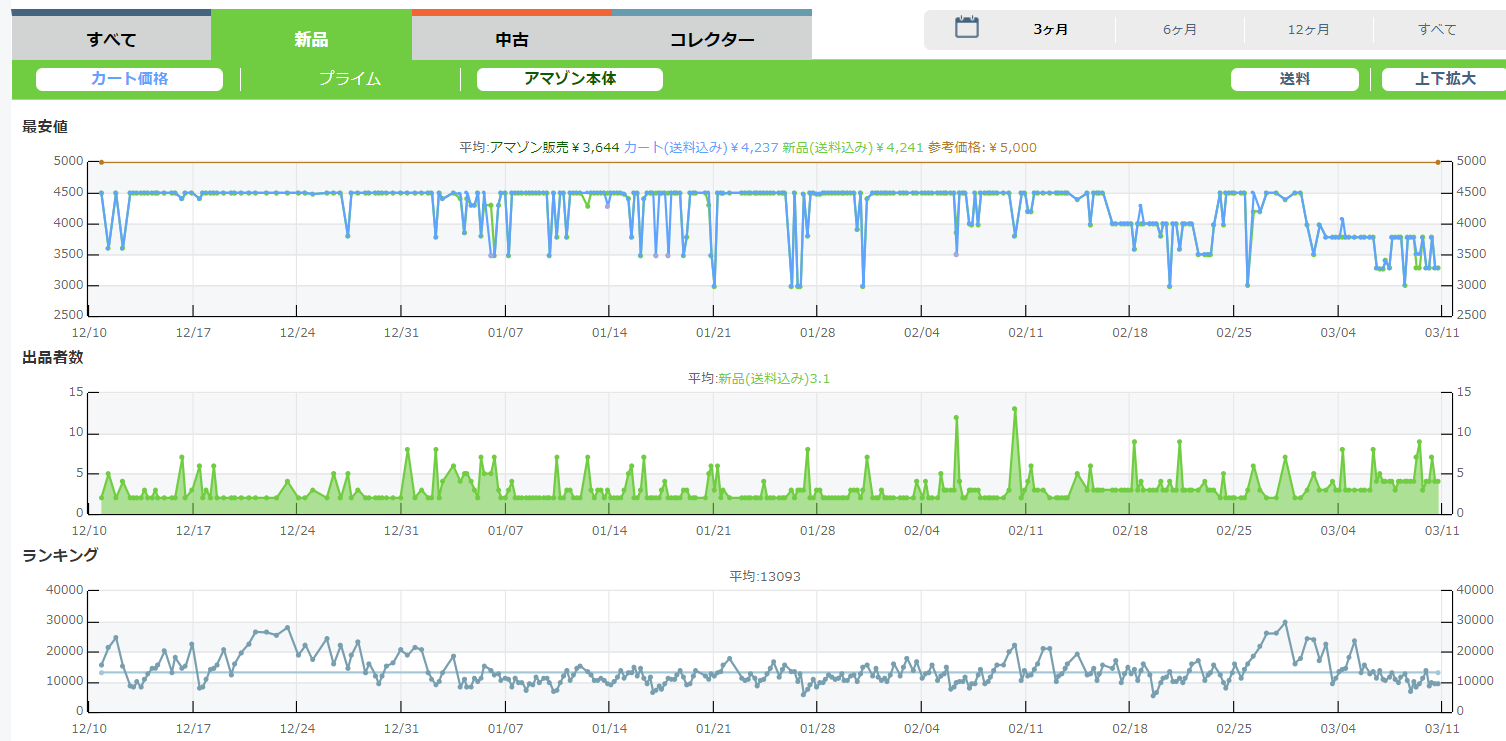Click the ranking 平均:13093 label
Image resolution: width=1506 pixels, height=741 pixels.
pos(764,576)
